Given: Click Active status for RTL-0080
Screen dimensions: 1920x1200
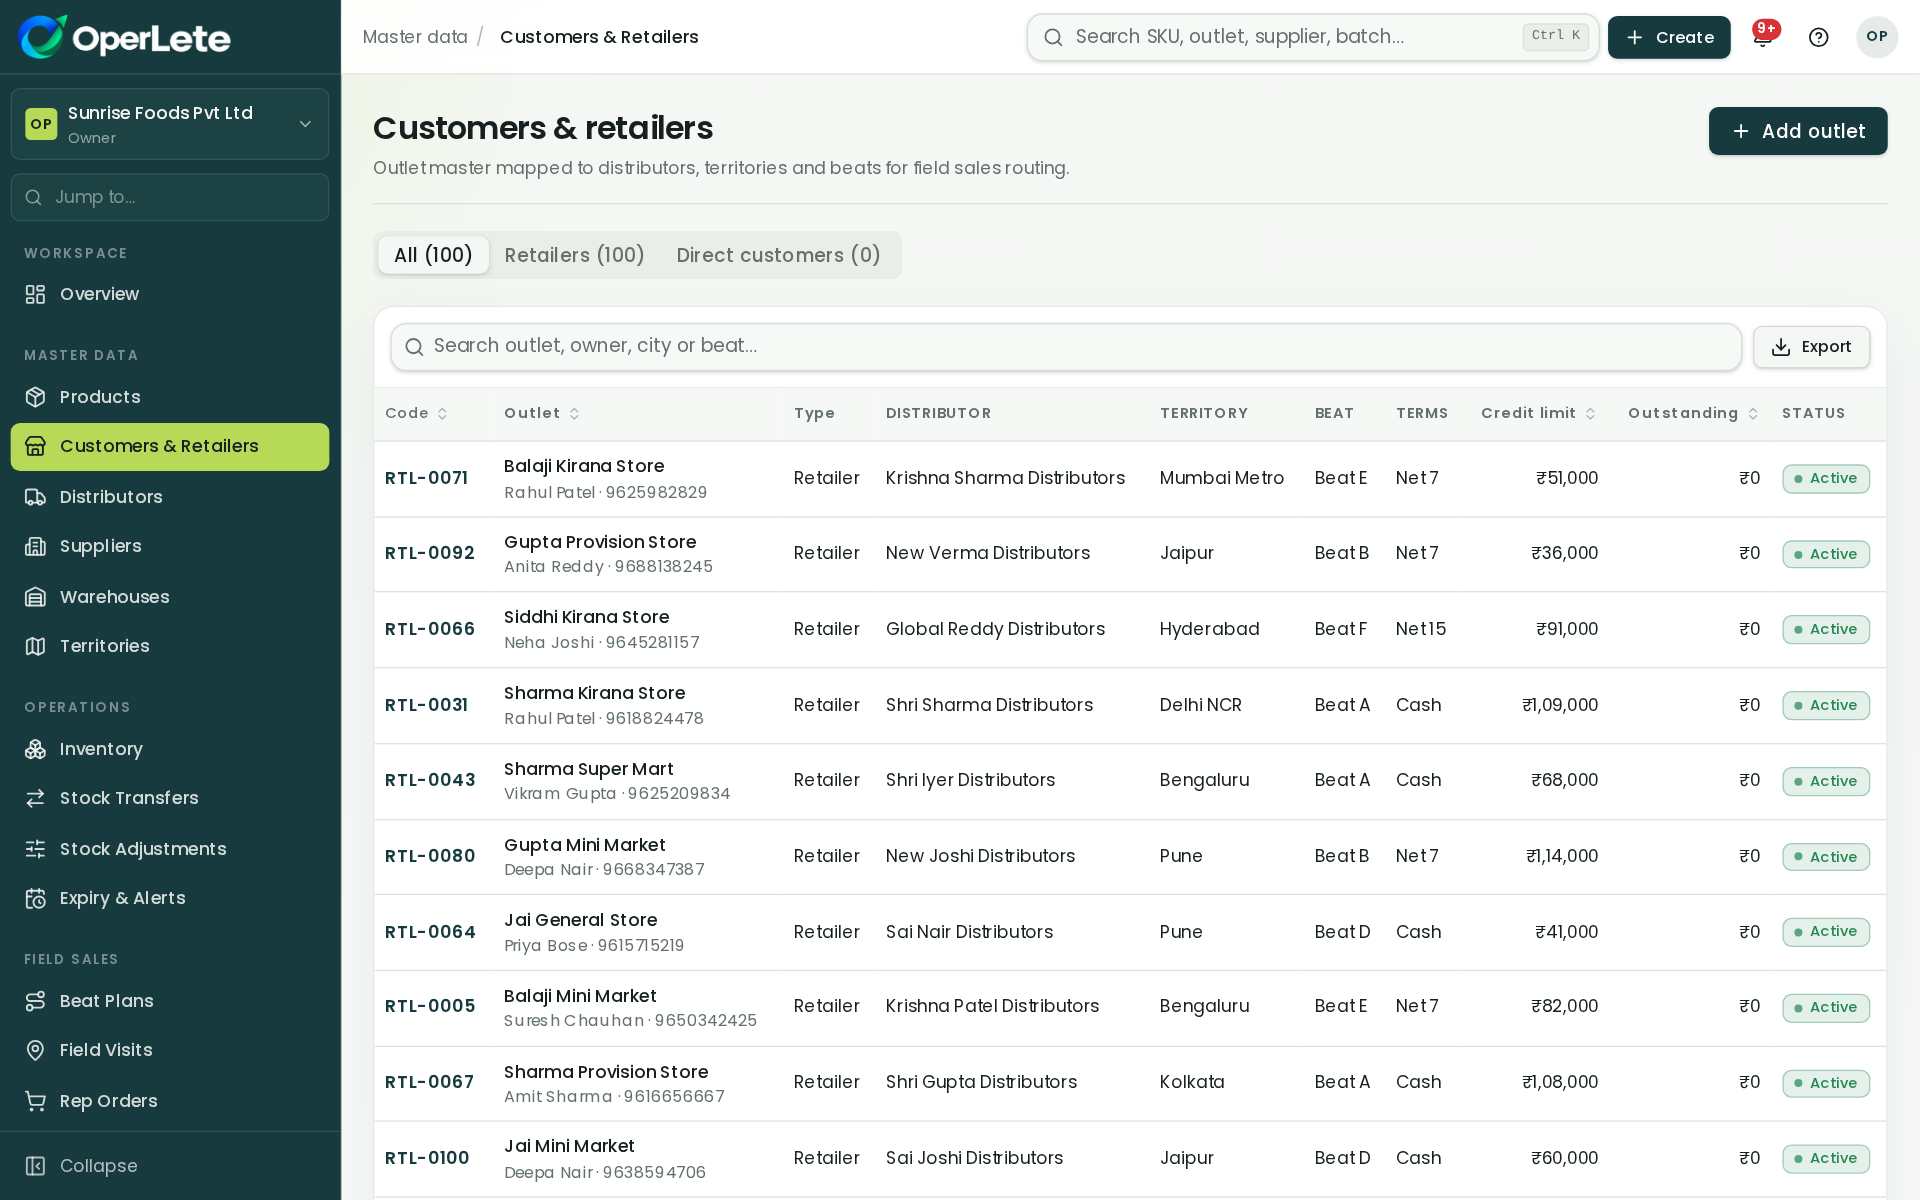Looking at the screenshot, I should [1826, 857].
